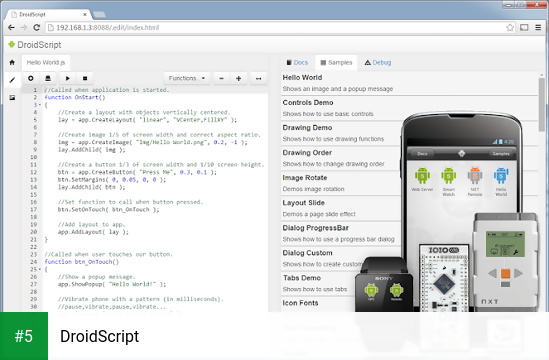Bookmark this page with the star icon
Screen dimensions: 549x360
coord(510,27)
